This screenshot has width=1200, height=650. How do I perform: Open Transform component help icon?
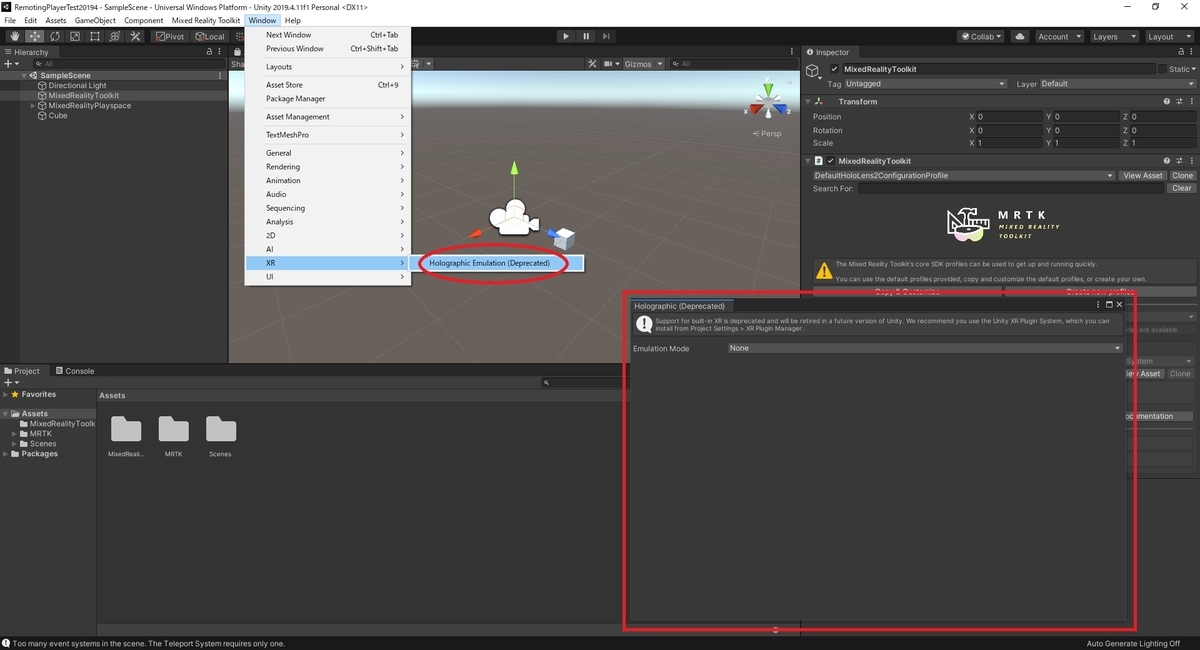[x=1166, y=101]
